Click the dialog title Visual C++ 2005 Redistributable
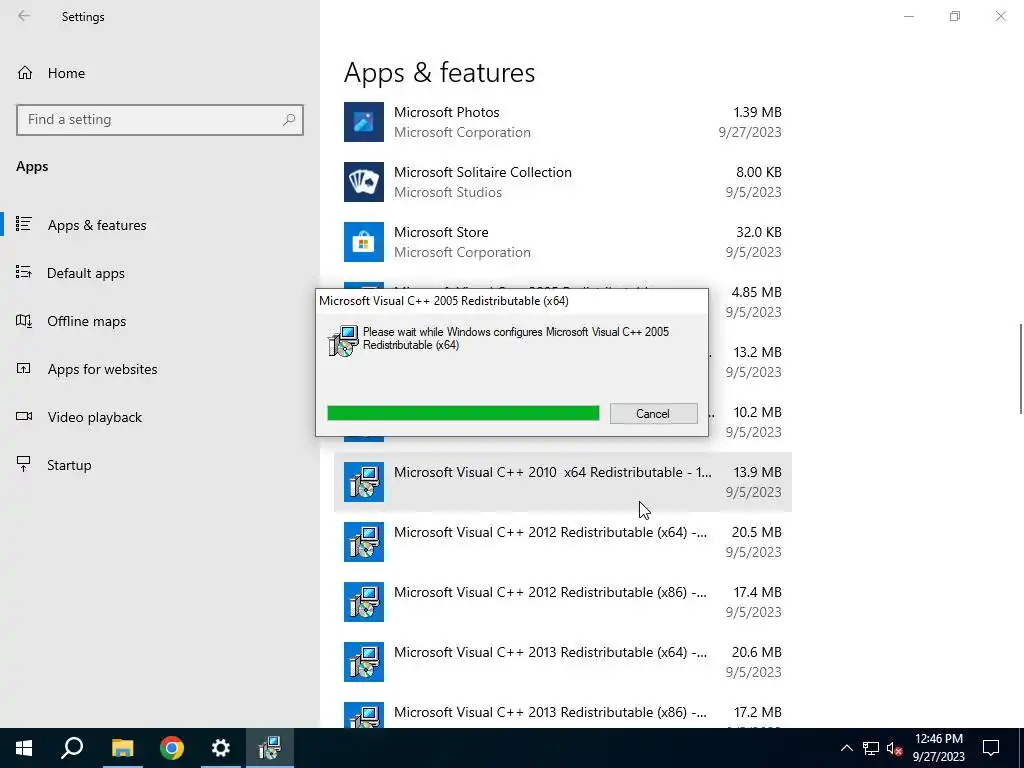 pyautogui.click(x=444, y=301)
